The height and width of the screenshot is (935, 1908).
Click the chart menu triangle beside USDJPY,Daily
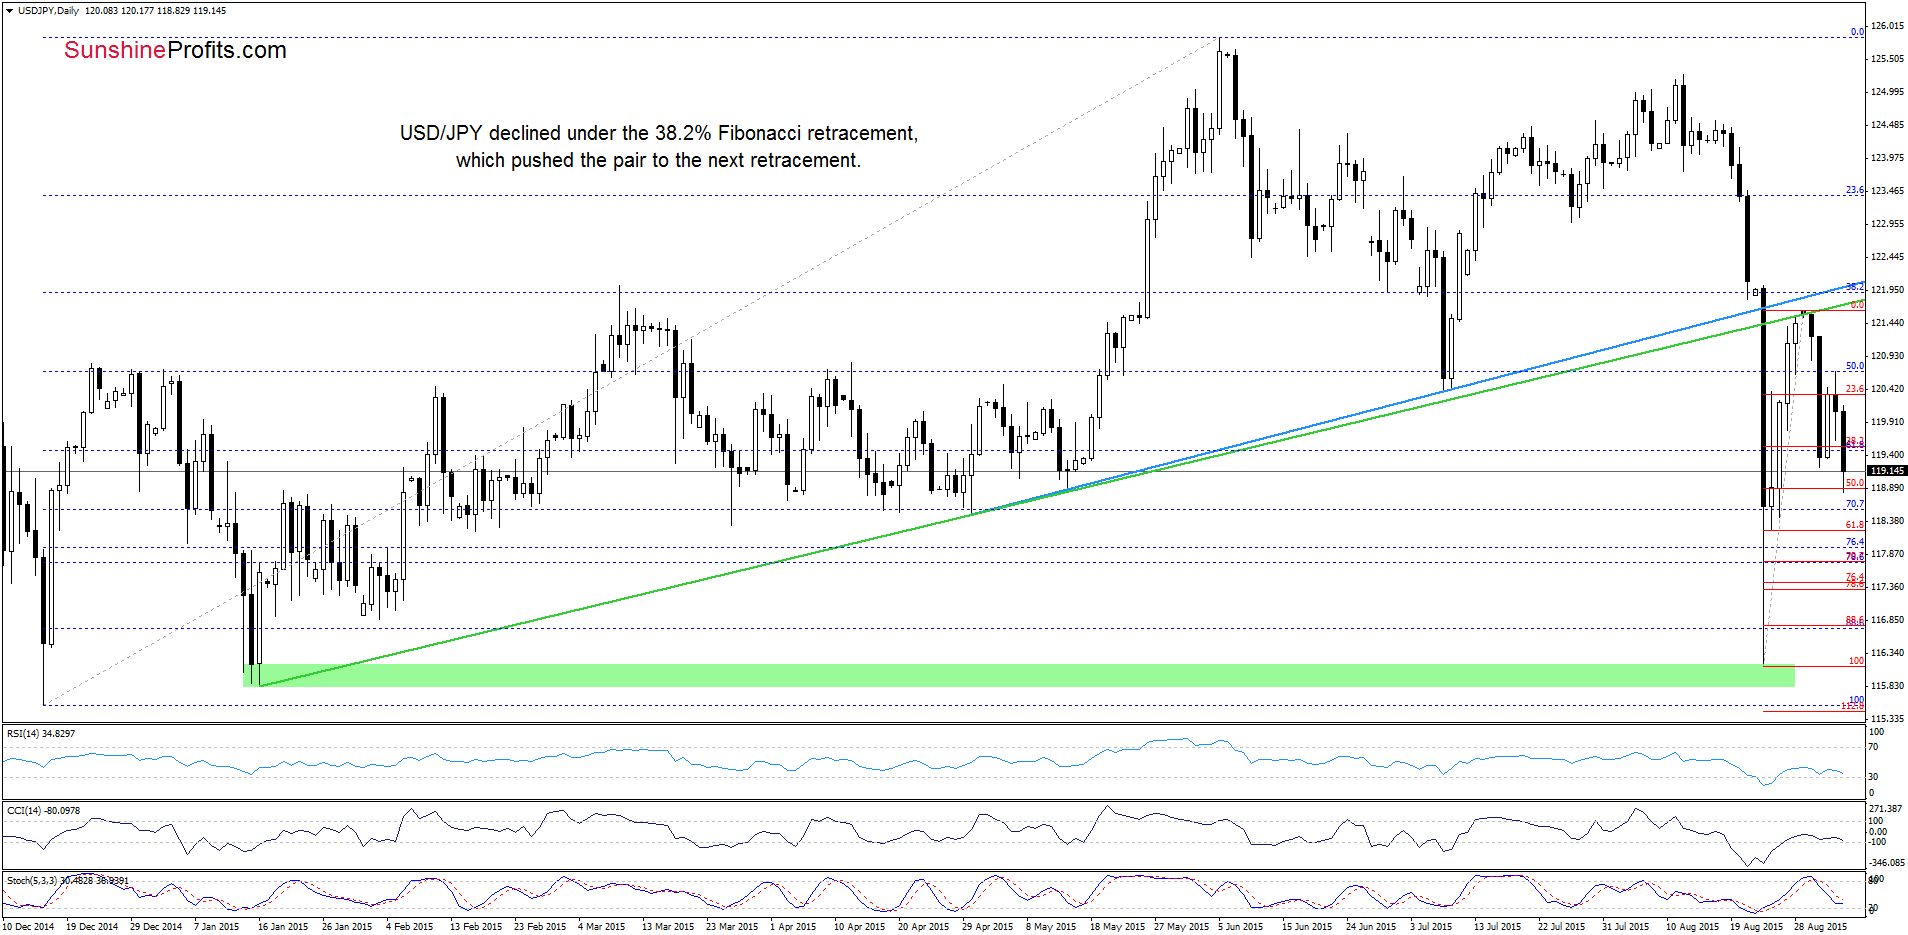(x=10, y=11)
